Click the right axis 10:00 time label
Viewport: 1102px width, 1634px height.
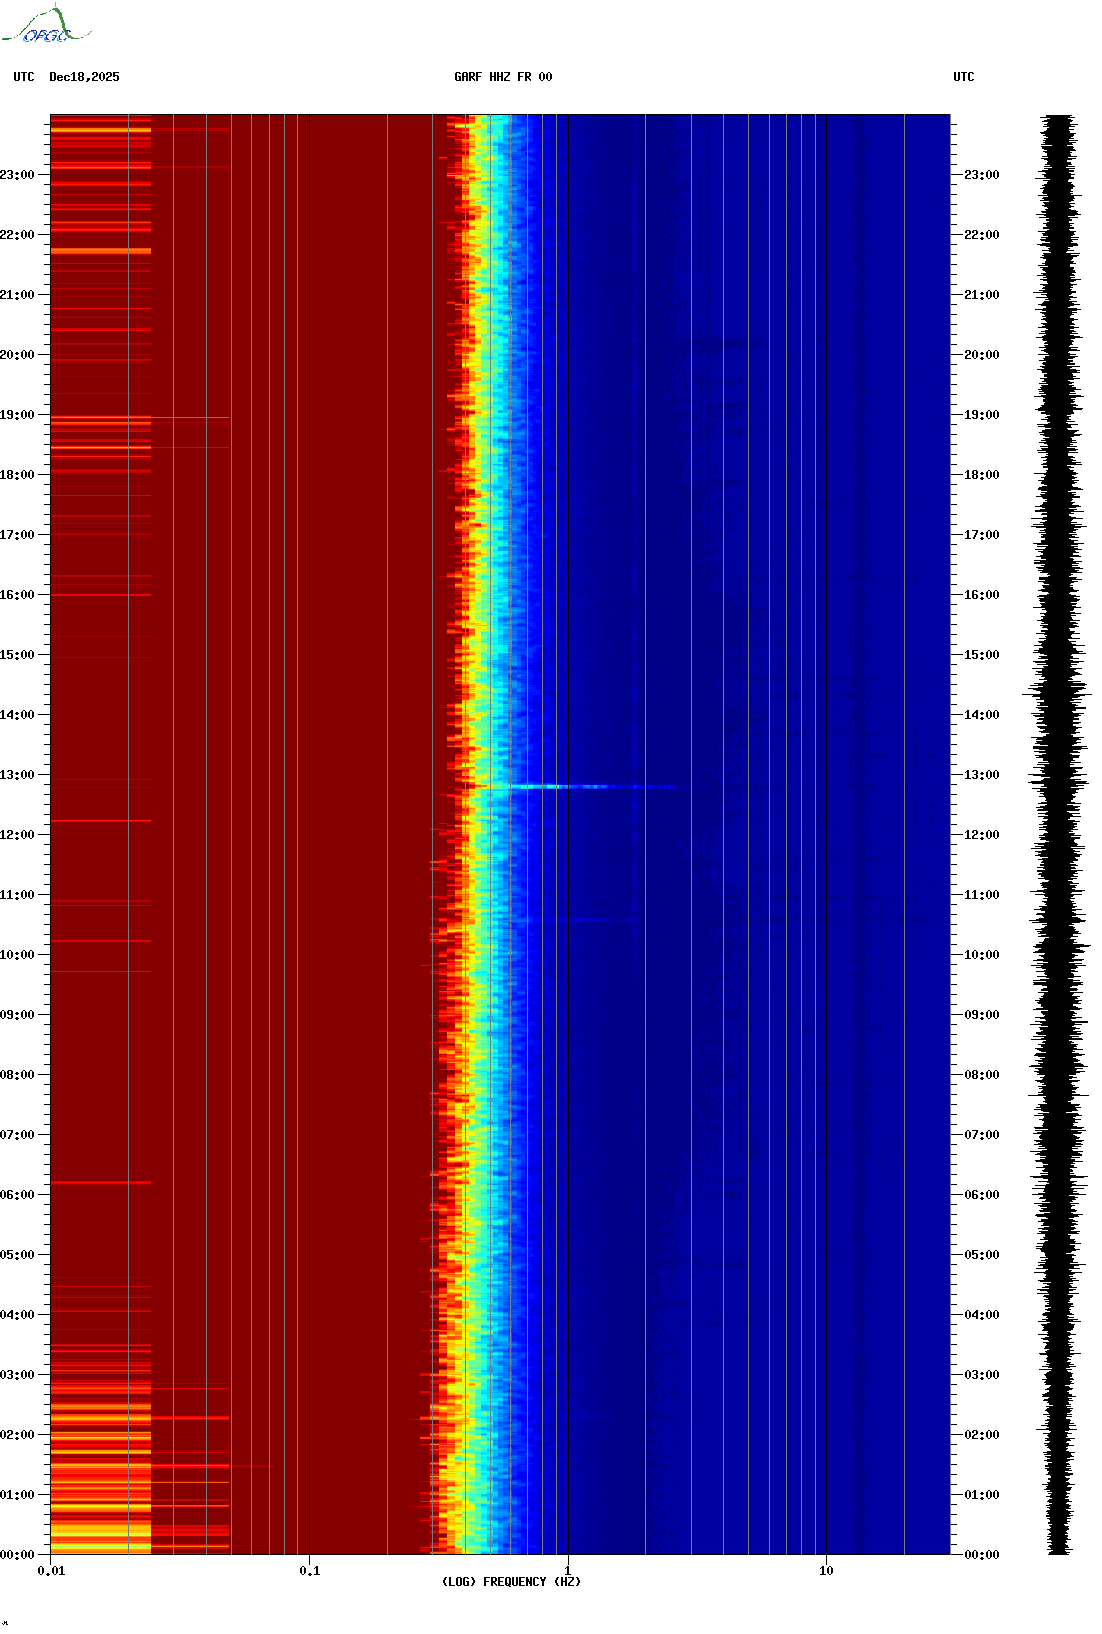[982, 955]
